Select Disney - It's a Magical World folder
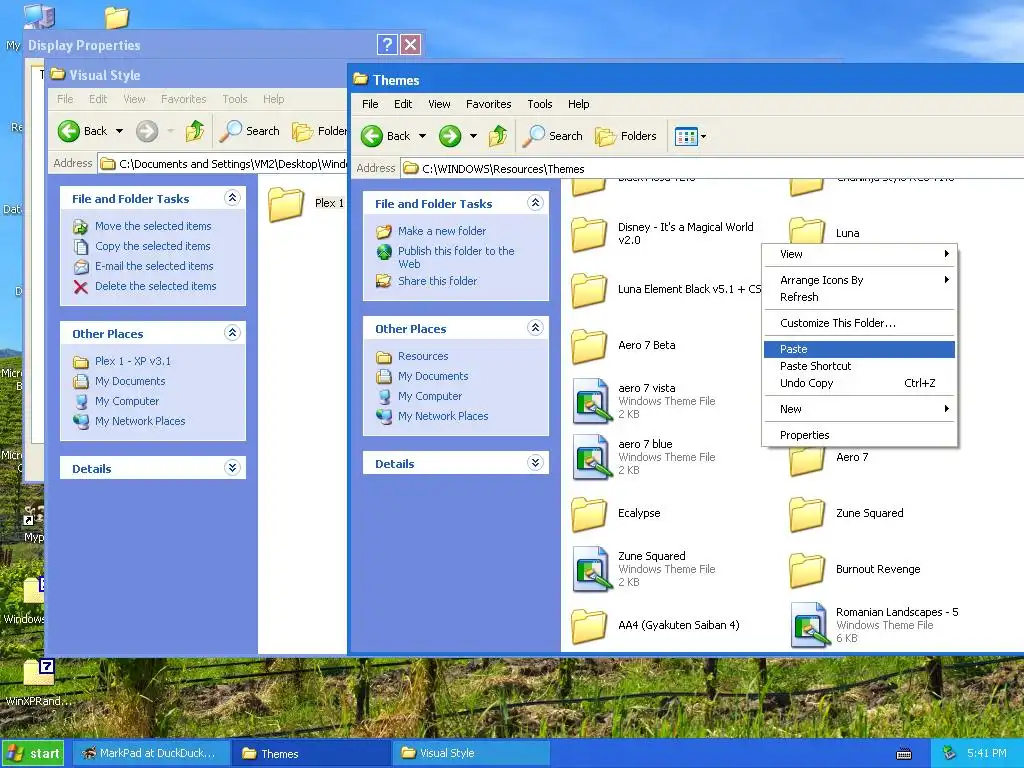 coord(589,234)
